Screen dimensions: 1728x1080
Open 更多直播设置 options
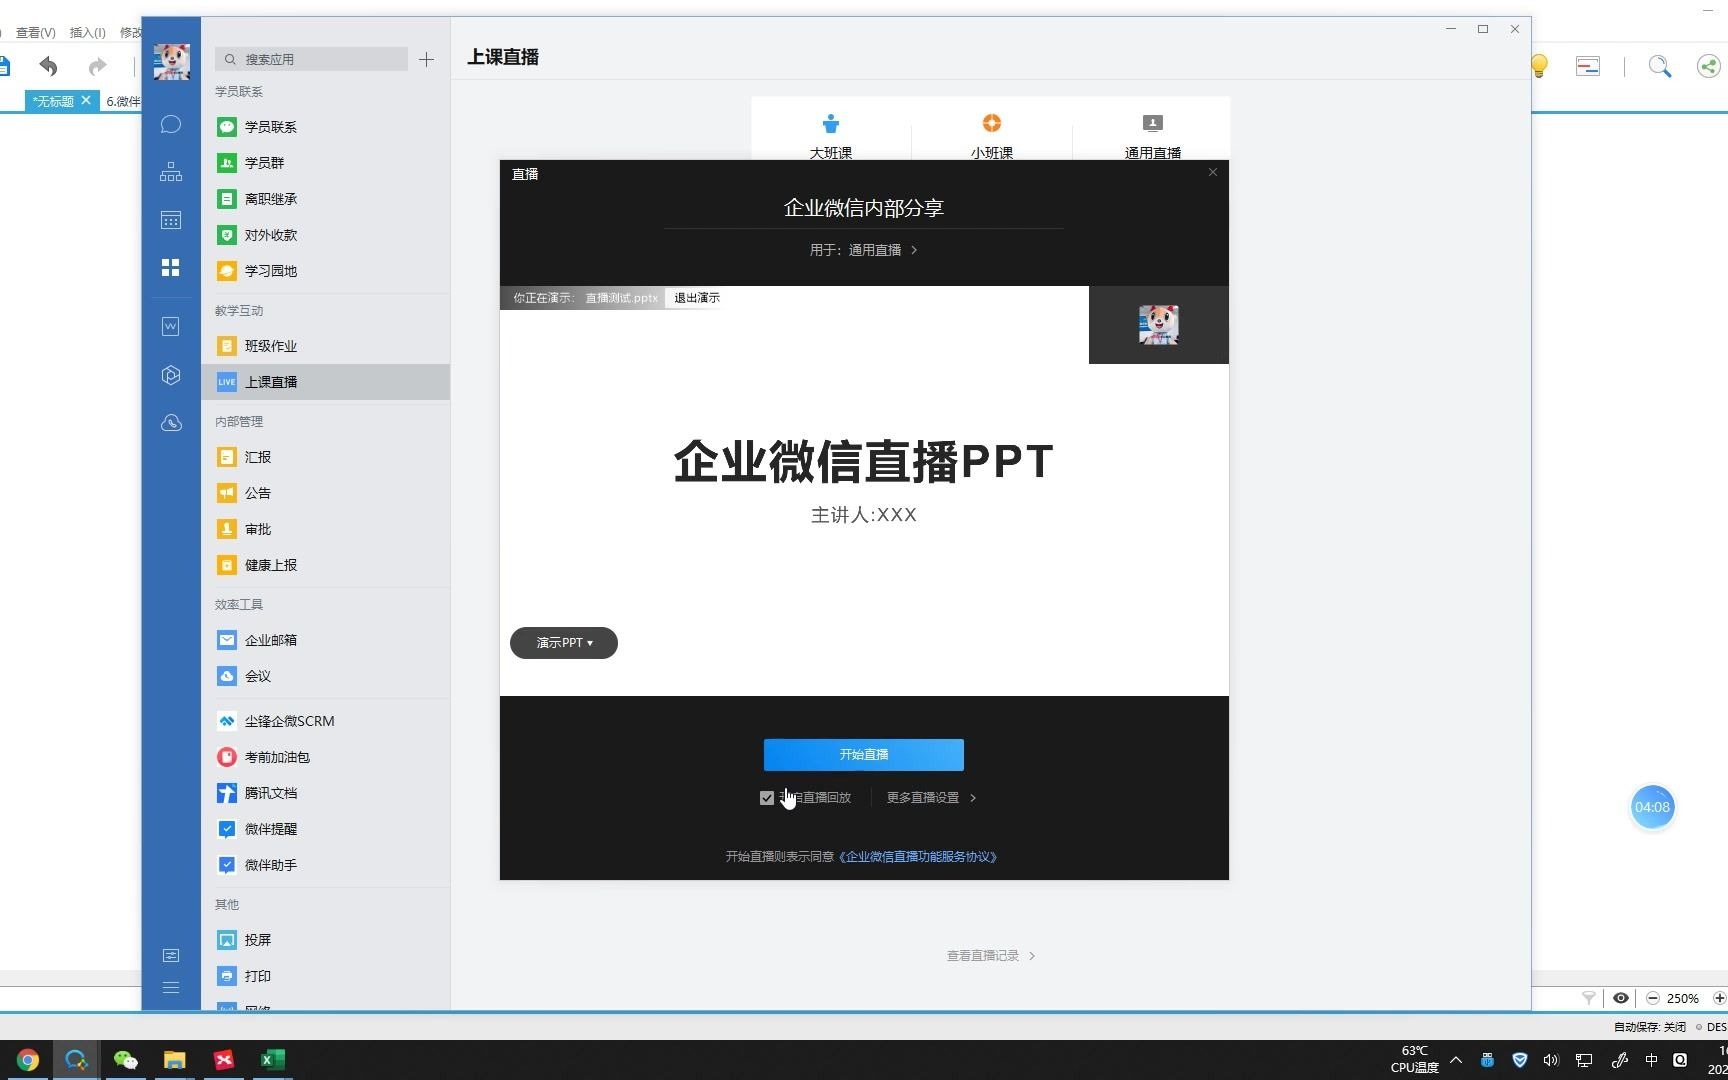pos(931,798)
